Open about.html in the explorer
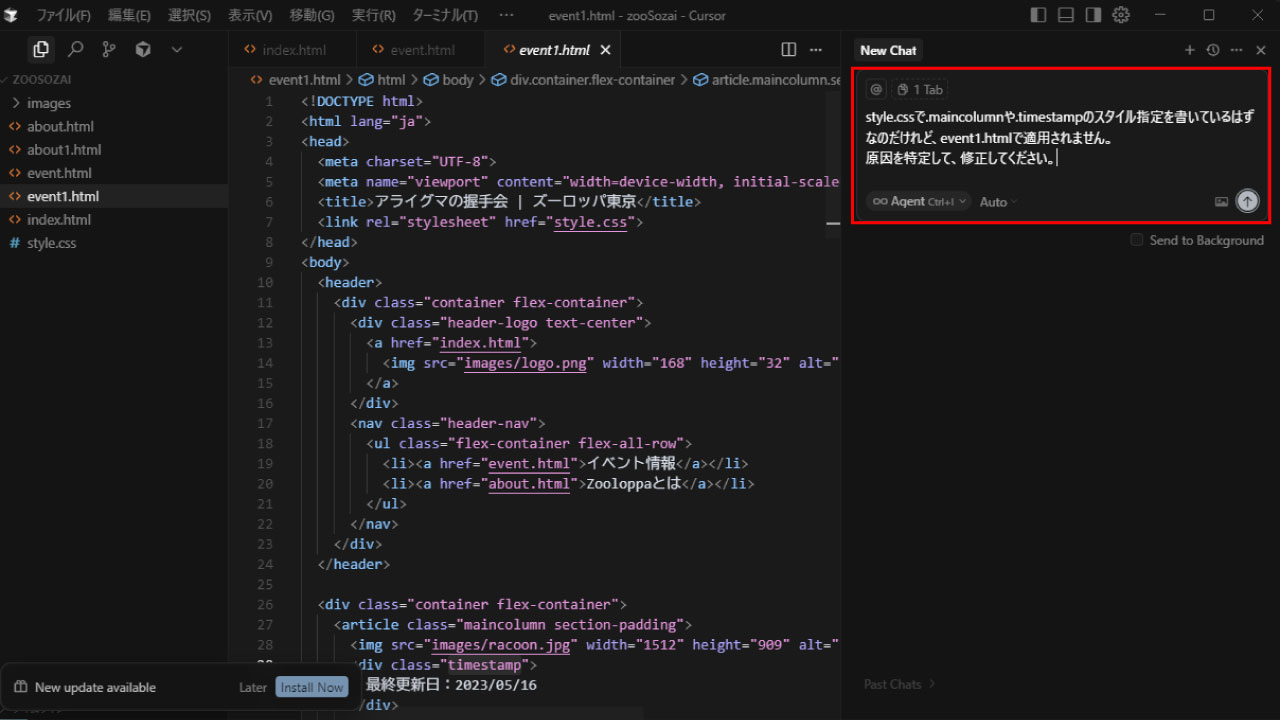This screenshot has width=1280, height=720. coord(114,126)
